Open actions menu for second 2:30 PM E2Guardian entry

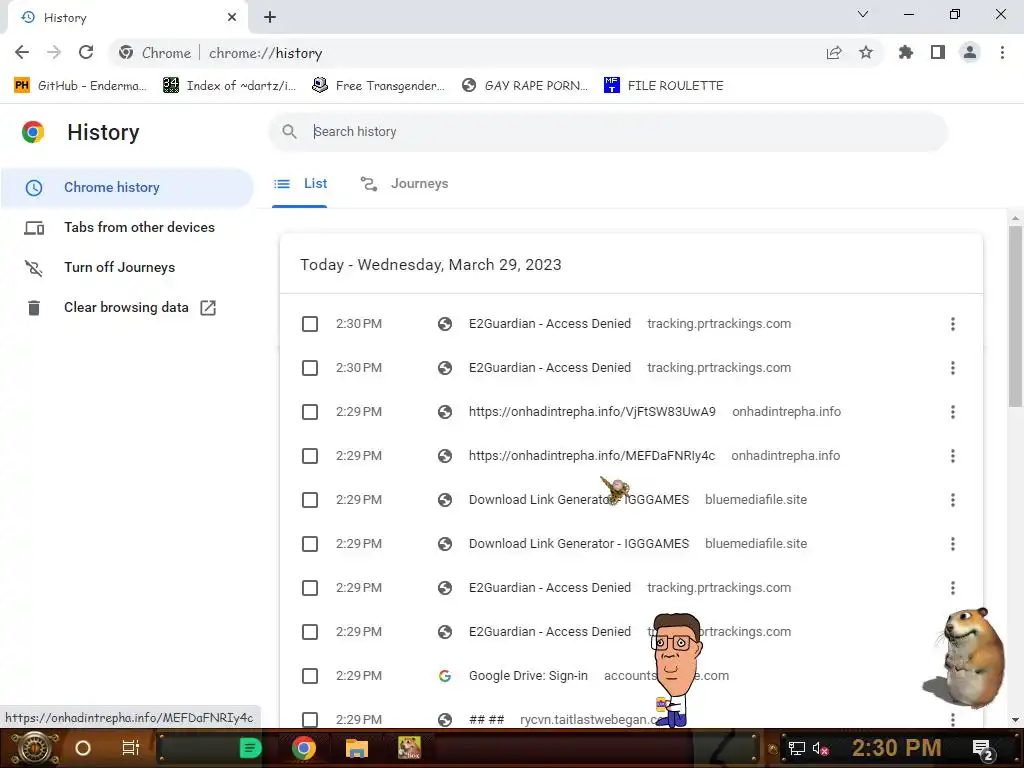(x=953, y=368)
